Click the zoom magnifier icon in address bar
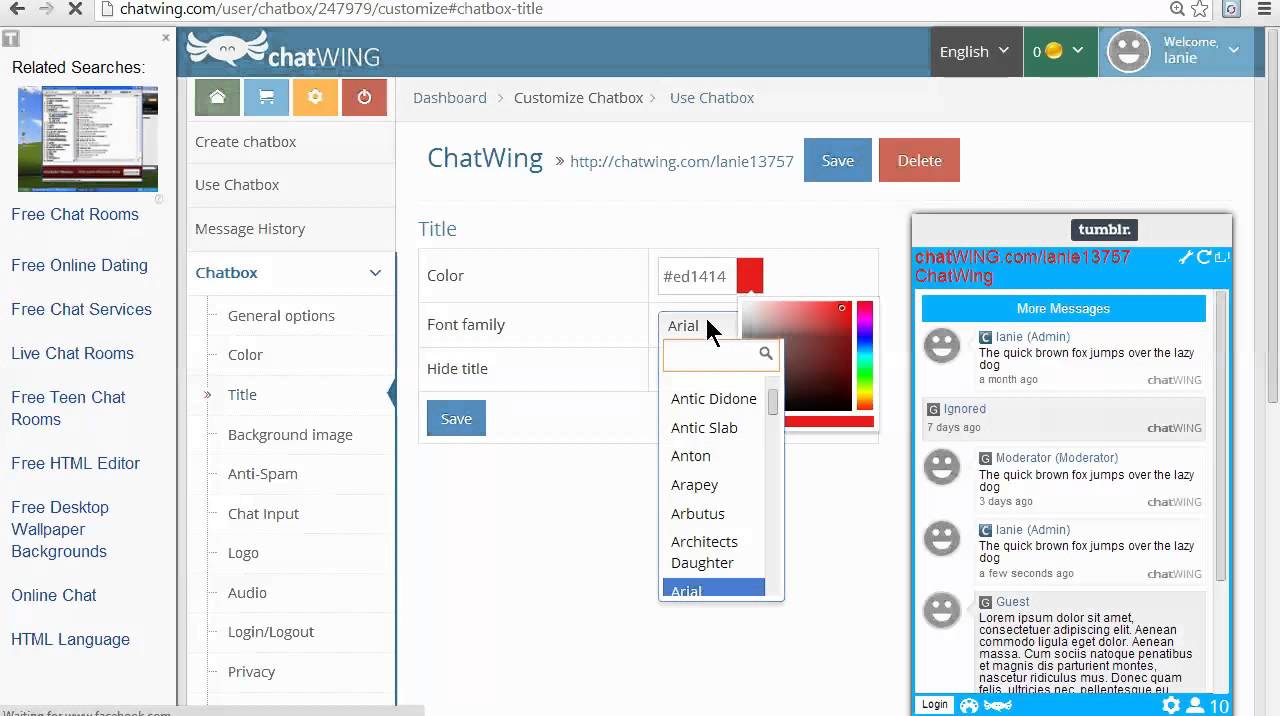The width and height of the screenshot is (1280, 716). pos(1178,9)
